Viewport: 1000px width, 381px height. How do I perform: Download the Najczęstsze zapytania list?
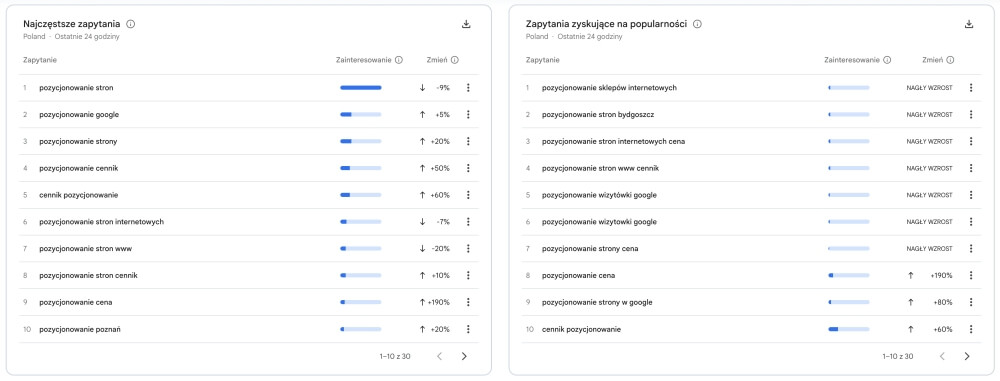click(x=466, y=24)
